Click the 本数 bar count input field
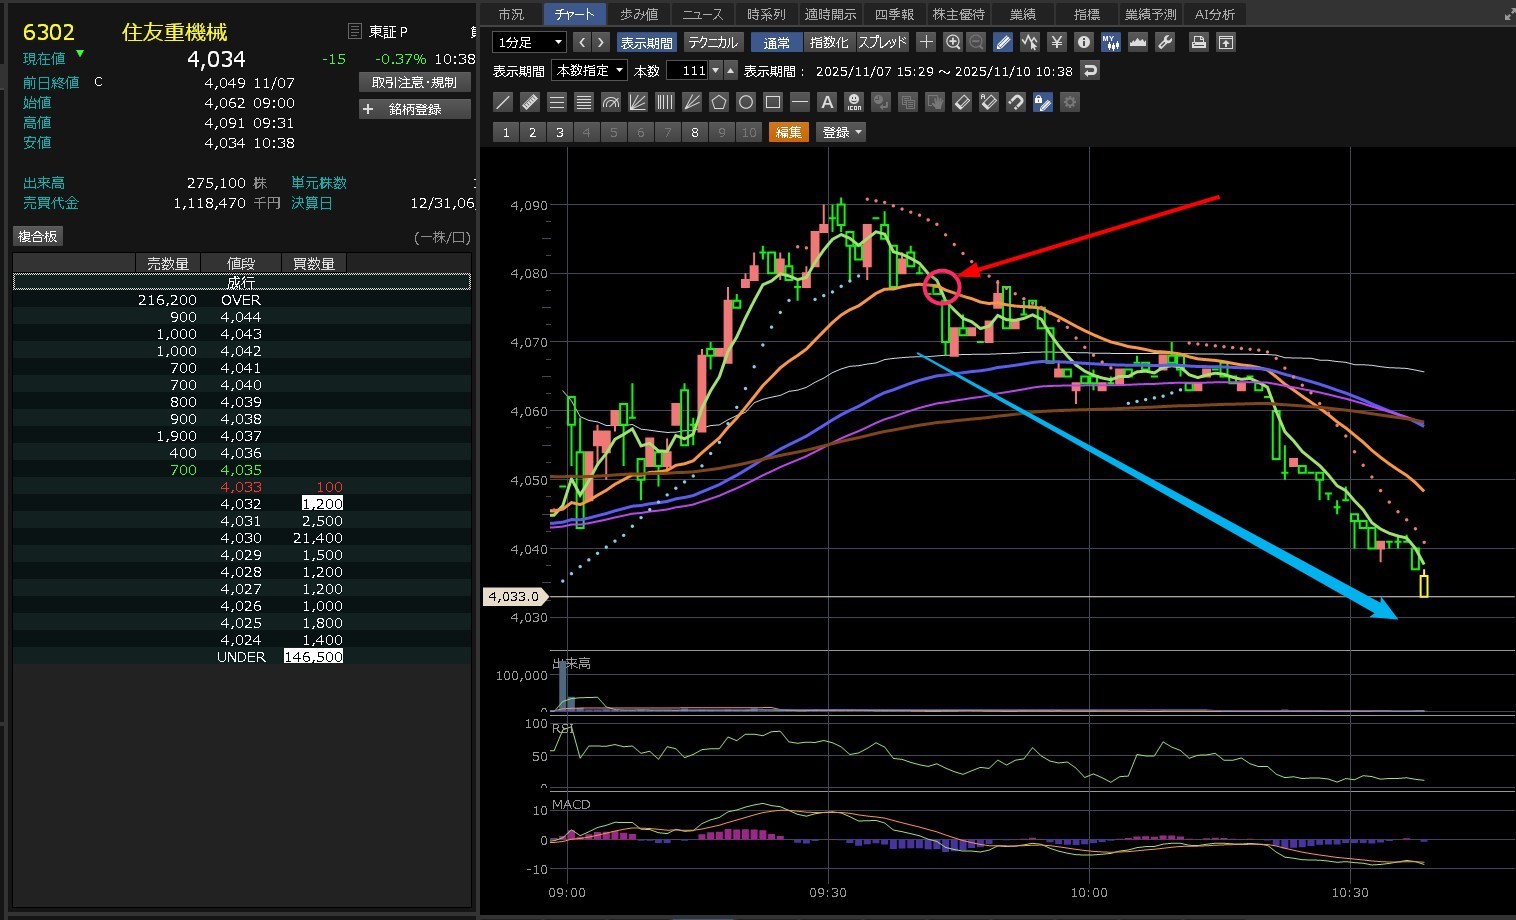The image size is (1516, 920). coord(689,71)
